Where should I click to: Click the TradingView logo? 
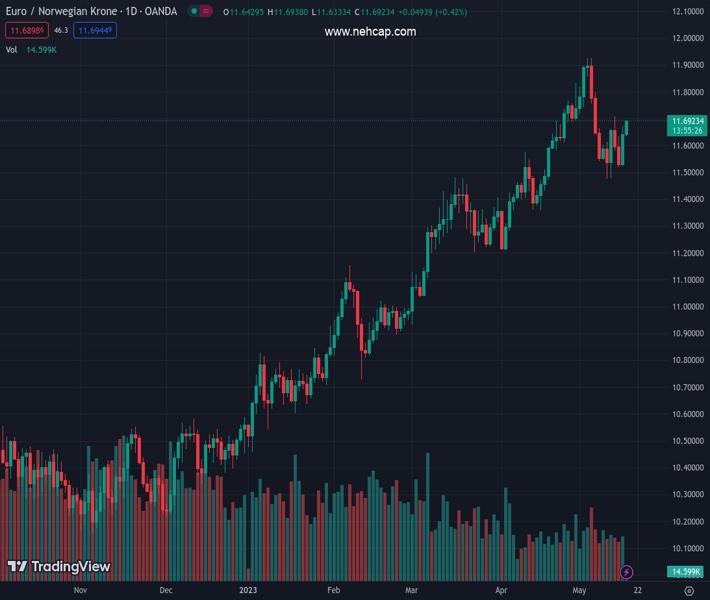point(58,567)
